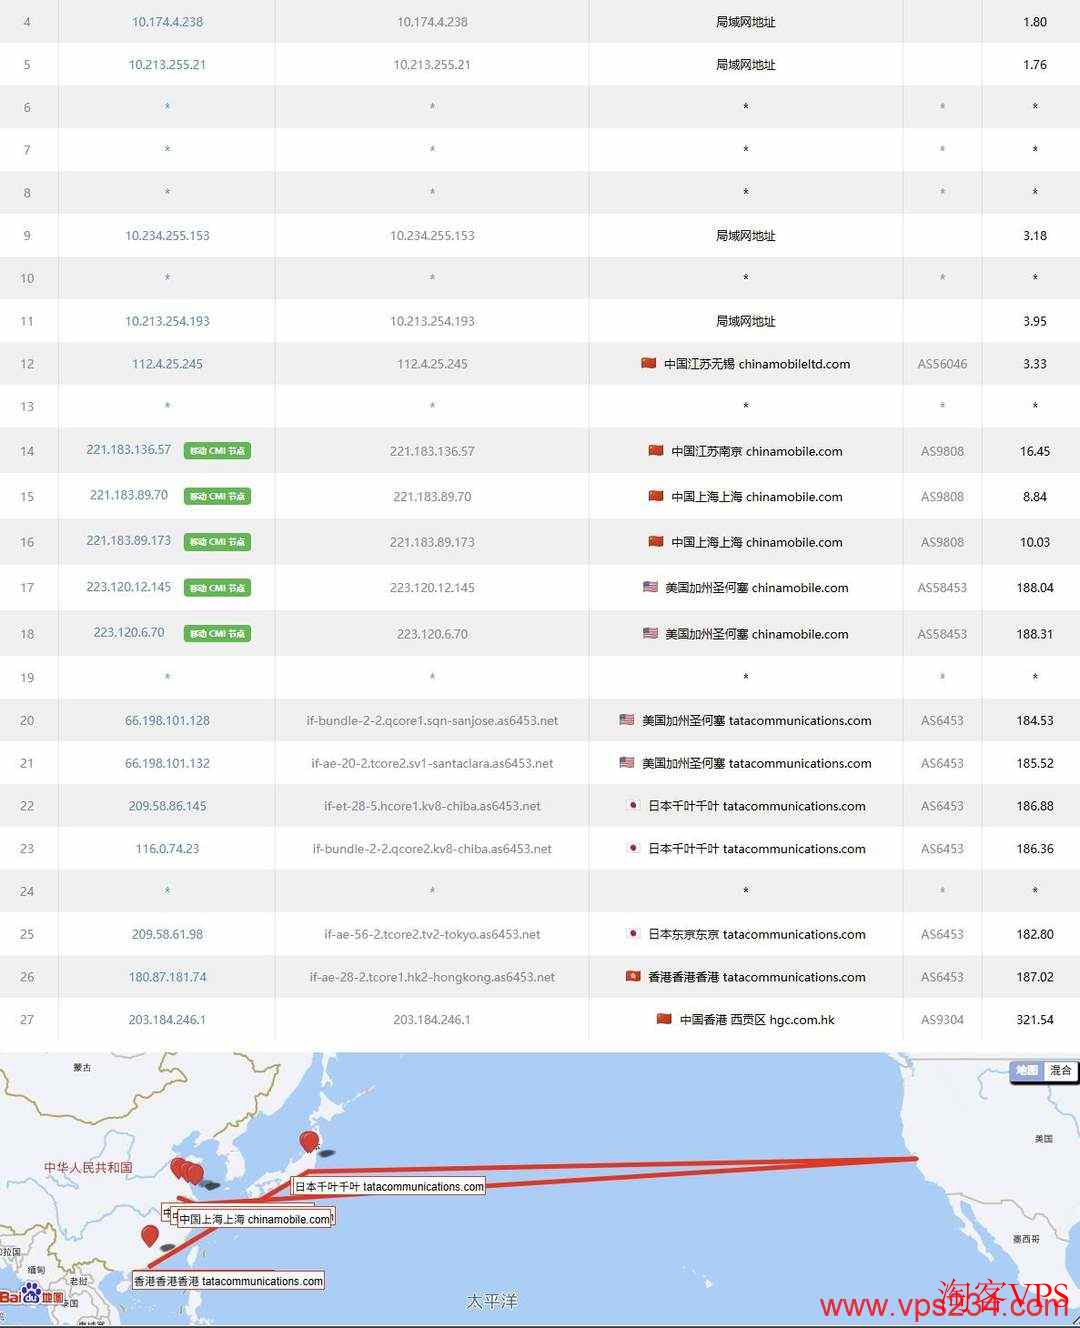This screenshot has width=1080, height=1328.
Task: Click the China flag in hop 15 row
Action: pos(656,495)
